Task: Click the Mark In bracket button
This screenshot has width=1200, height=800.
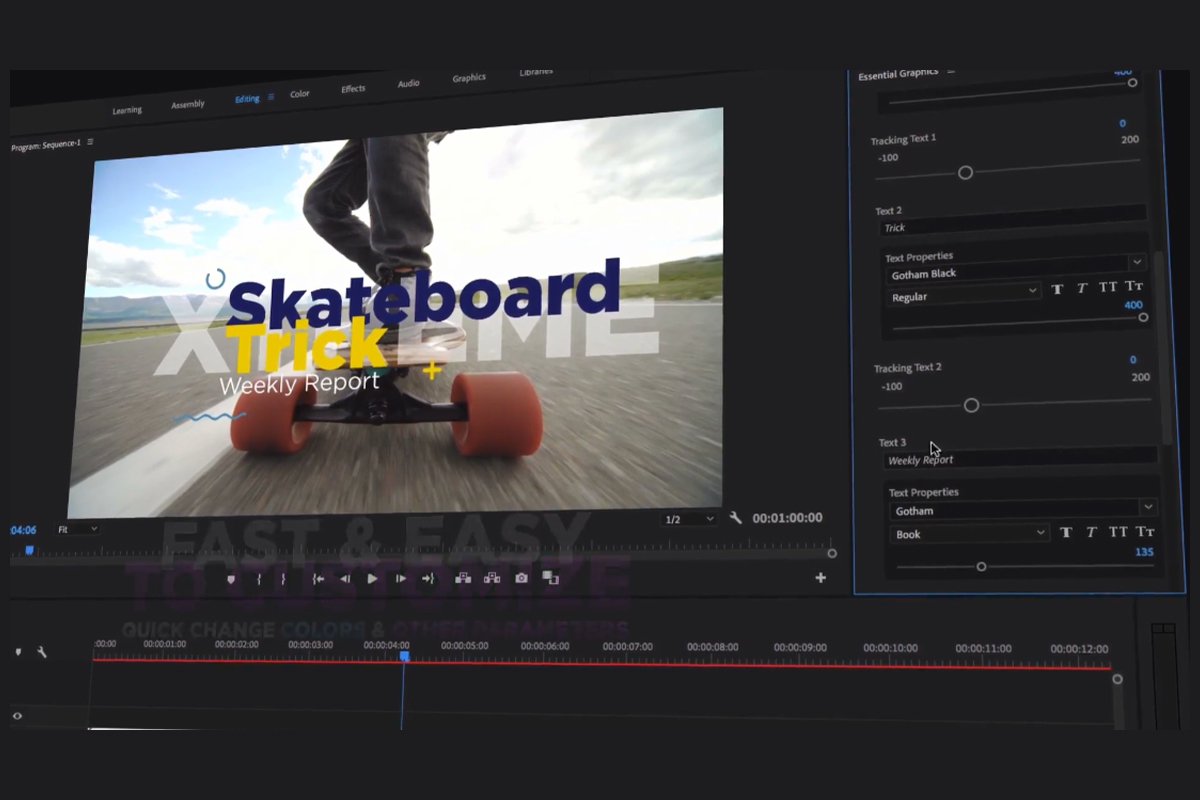Action: [x=259, y=578]
